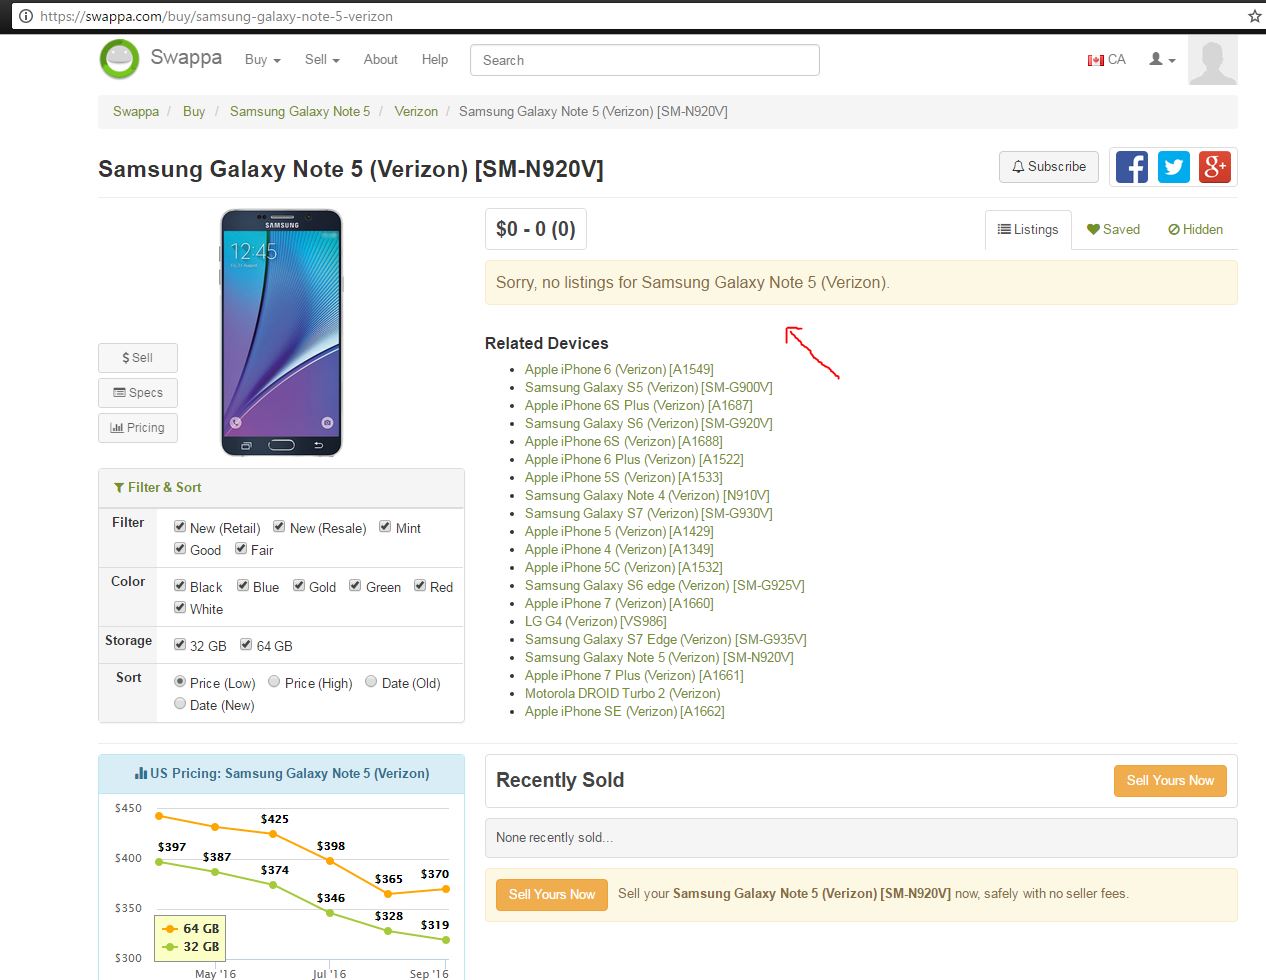The height and width of the screenshot is (980, 1266).
Task: Click the US Pricing chart header
Action: [281, 774]
